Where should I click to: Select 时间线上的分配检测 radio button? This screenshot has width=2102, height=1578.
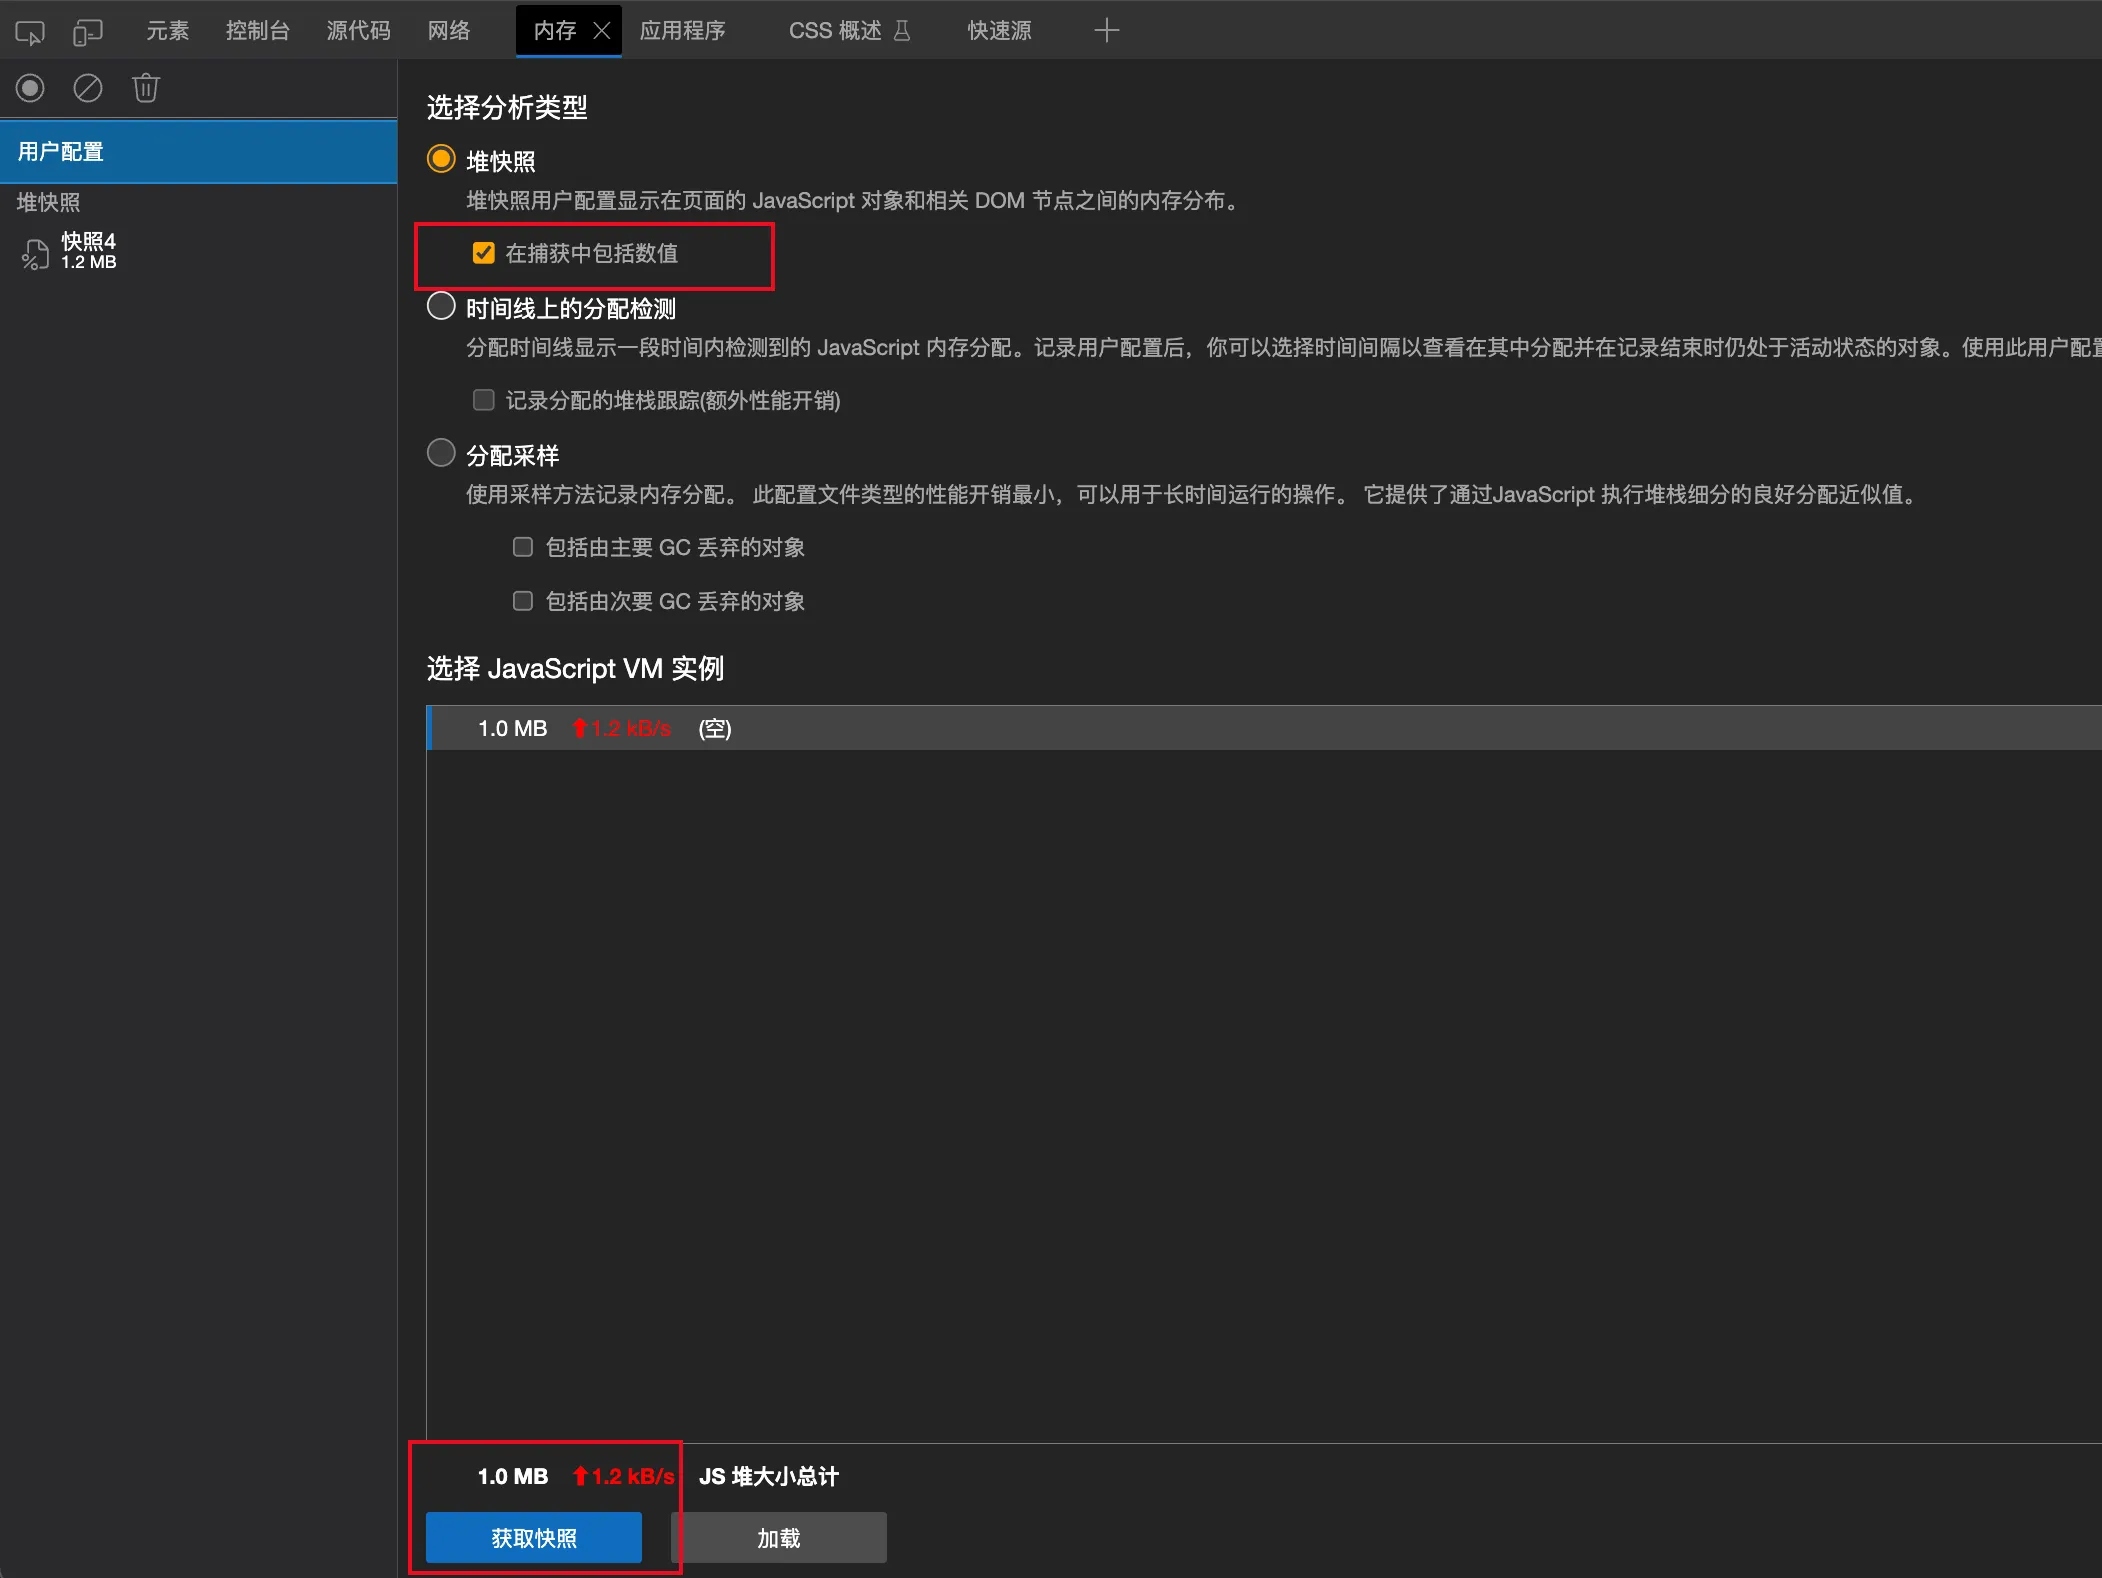[x=441, y=306]
